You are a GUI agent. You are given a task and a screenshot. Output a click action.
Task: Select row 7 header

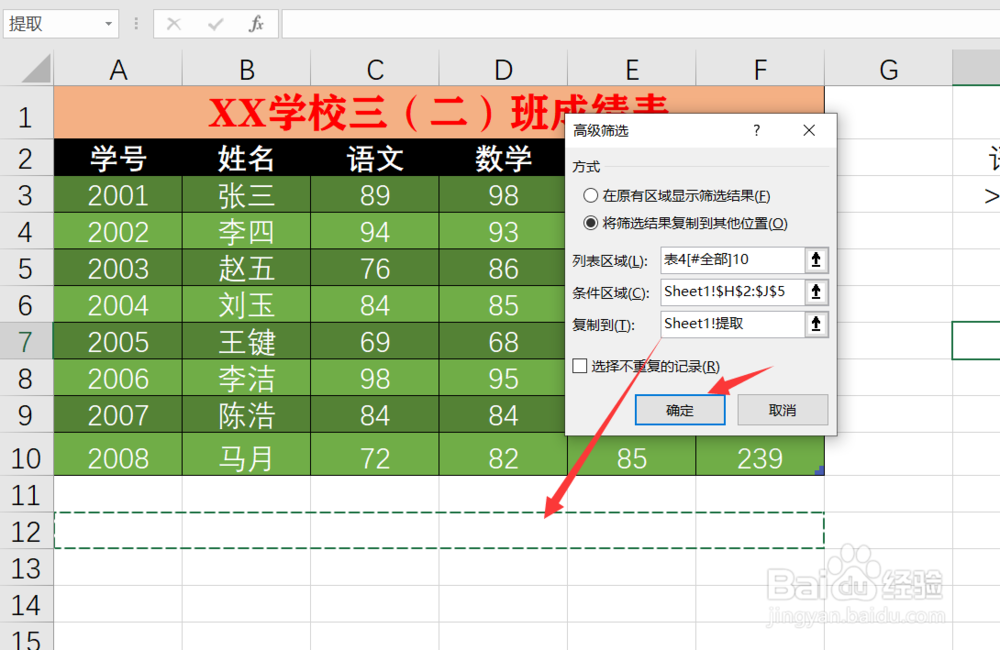pyautogui.click(x=26, y=341)
